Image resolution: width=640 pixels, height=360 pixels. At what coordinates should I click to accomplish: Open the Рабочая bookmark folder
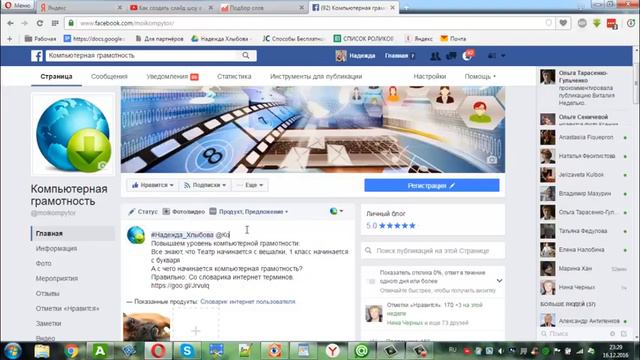pos(40,38)
